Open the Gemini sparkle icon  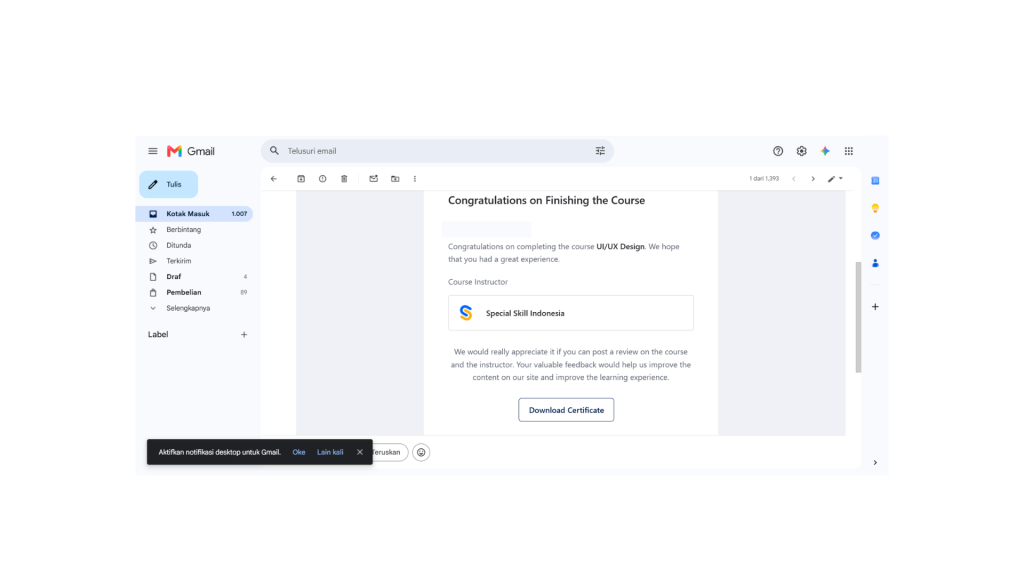[x=825, y=151]
